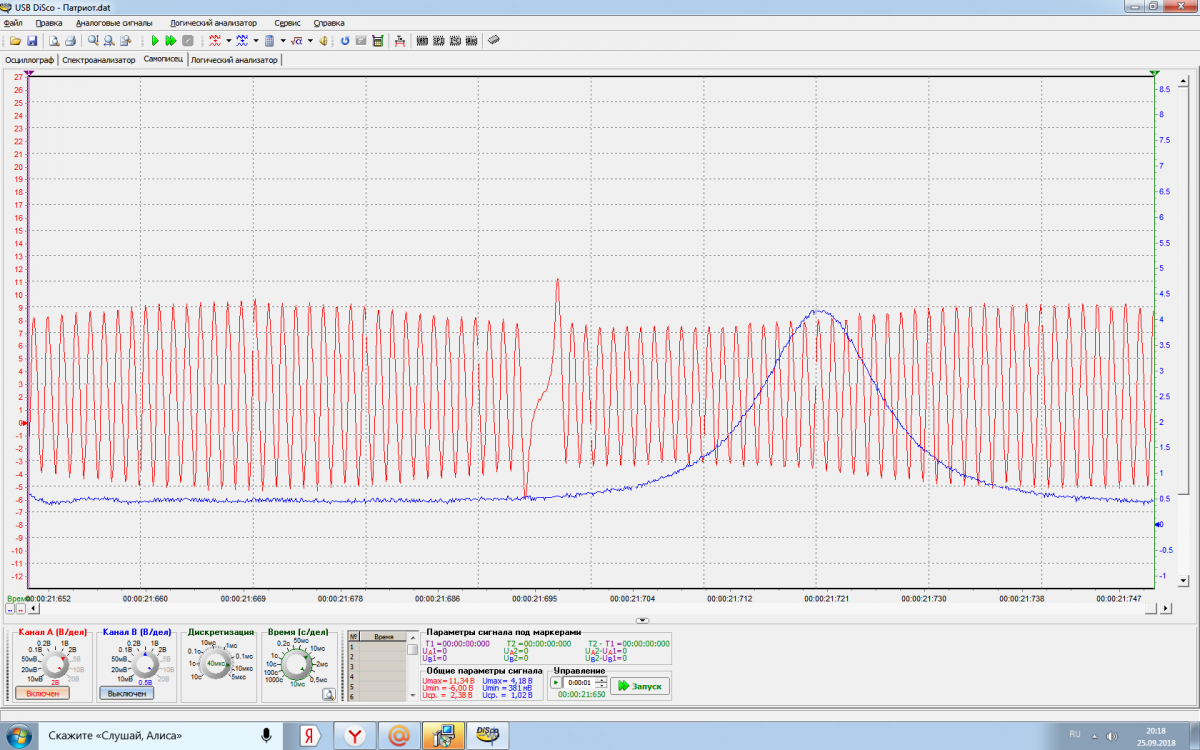Open the DiSco app on the taskbar
Screen dimensions: 1200x750
pos(487,735)
